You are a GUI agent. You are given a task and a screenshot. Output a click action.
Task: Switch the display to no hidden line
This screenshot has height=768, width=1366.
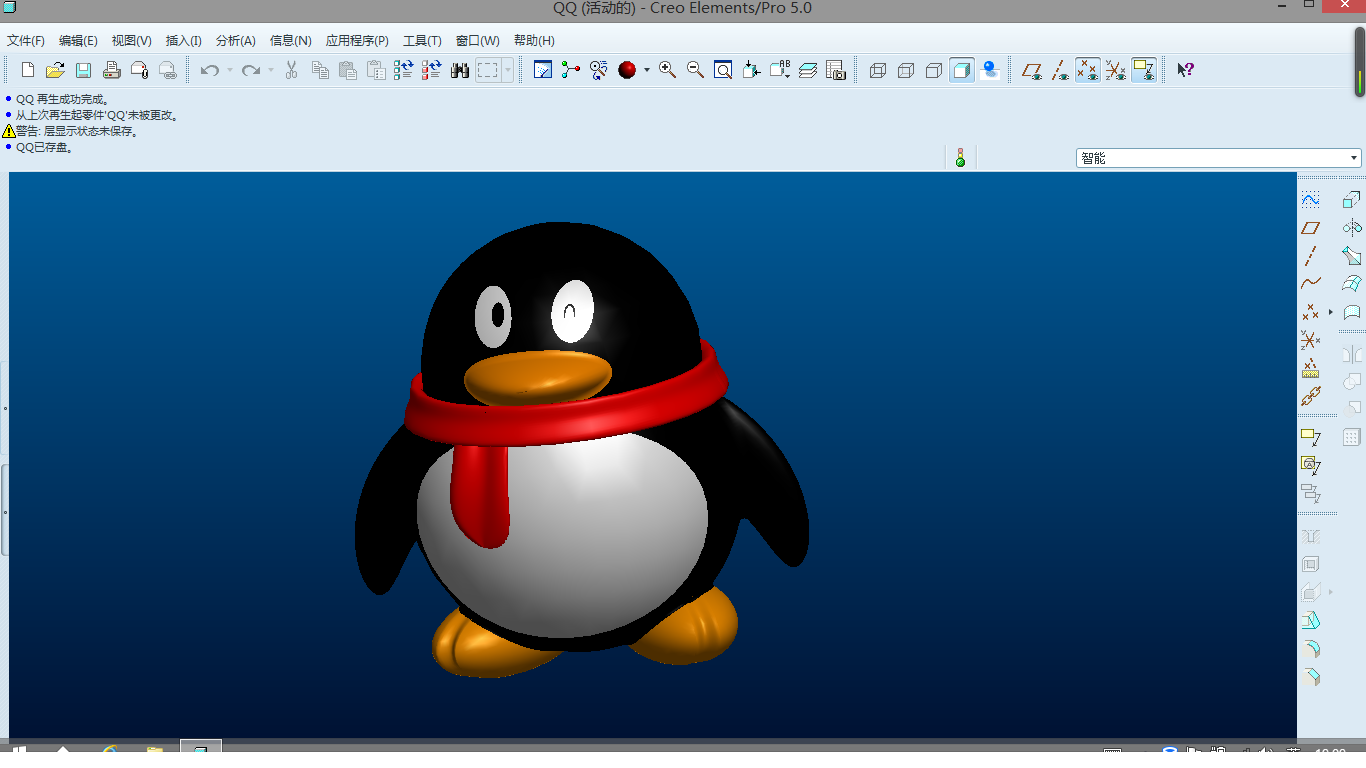tap(934, 70)
